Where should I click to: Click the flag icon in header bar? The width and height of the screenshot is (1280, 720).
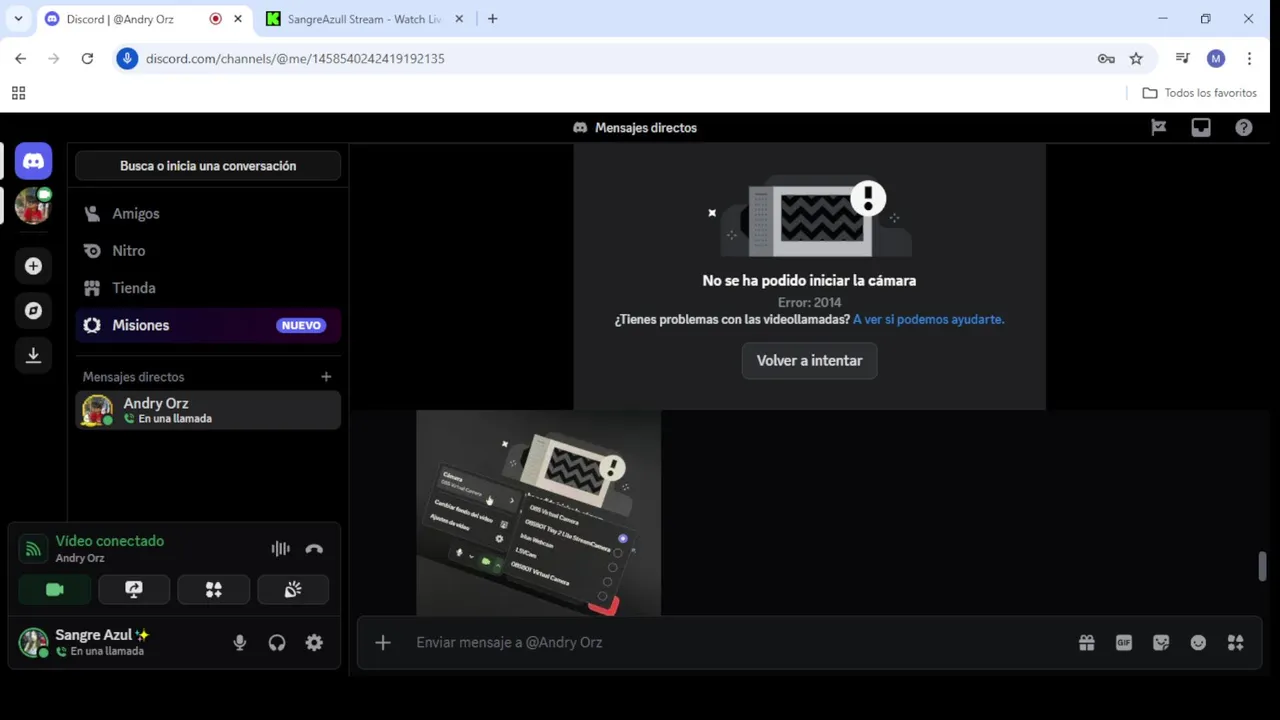pyautogui.click(x=1159, y=128)
